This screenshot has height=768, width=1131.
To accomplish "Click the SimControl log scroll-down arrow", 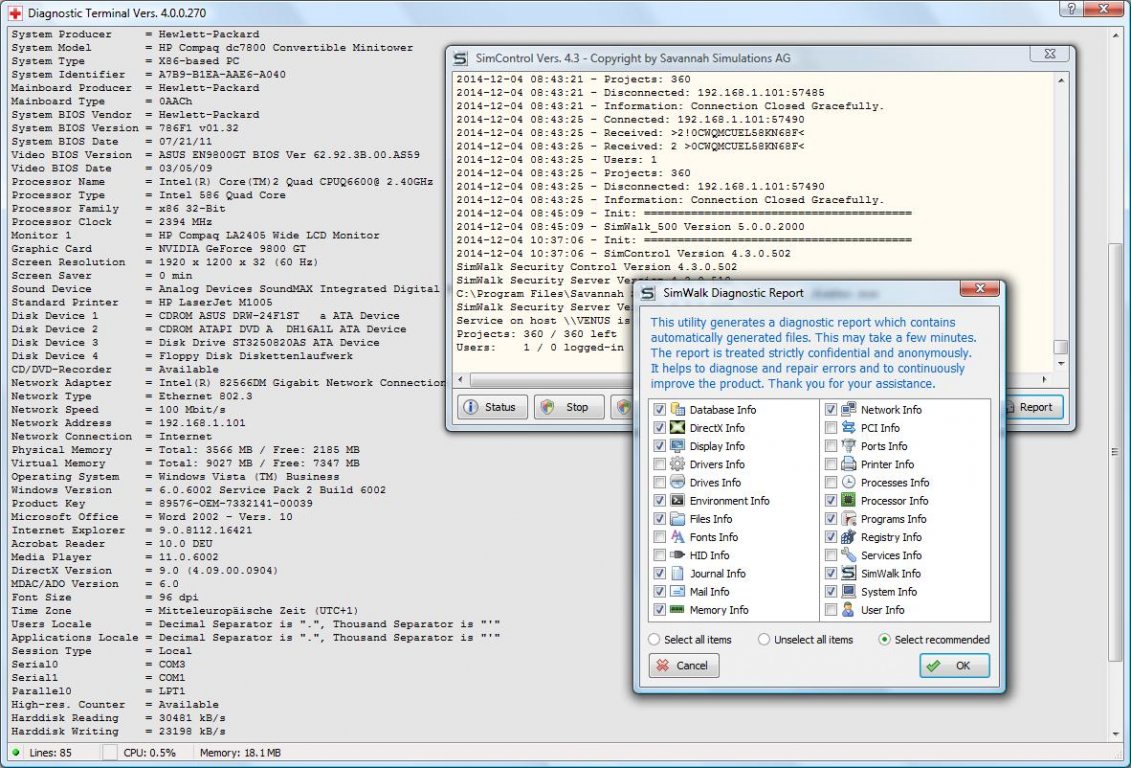I will pyautogui.click(x=1060, y=363).
